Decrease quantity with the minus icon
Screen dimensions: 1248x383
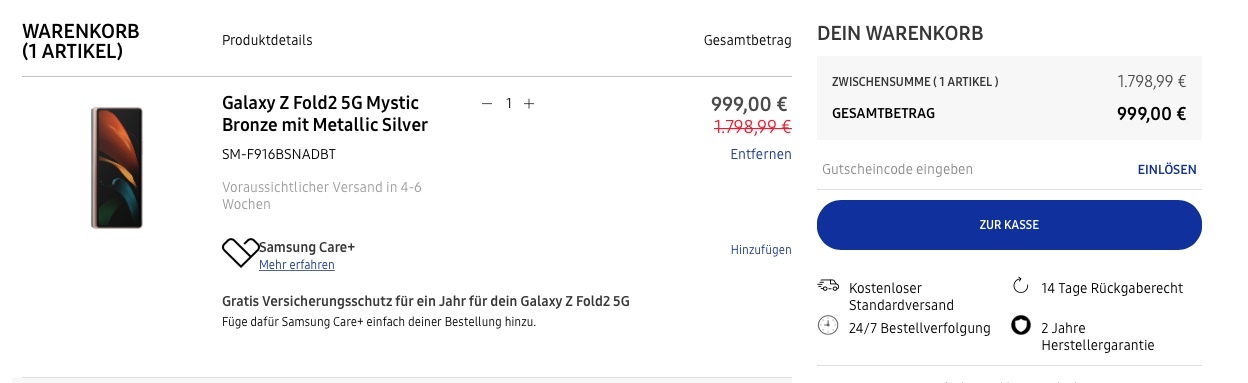point(487,104)
